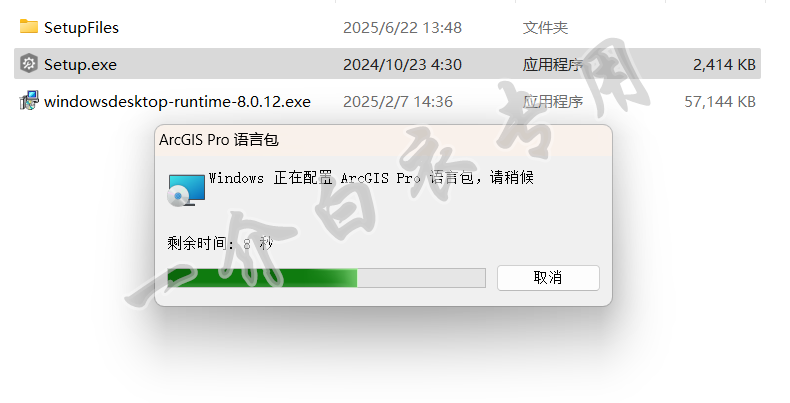Viewport: 790px width, 403px height.
Task: Click the 2025/2/7 14:36 modified date
Action: click(x=398, y=102)
